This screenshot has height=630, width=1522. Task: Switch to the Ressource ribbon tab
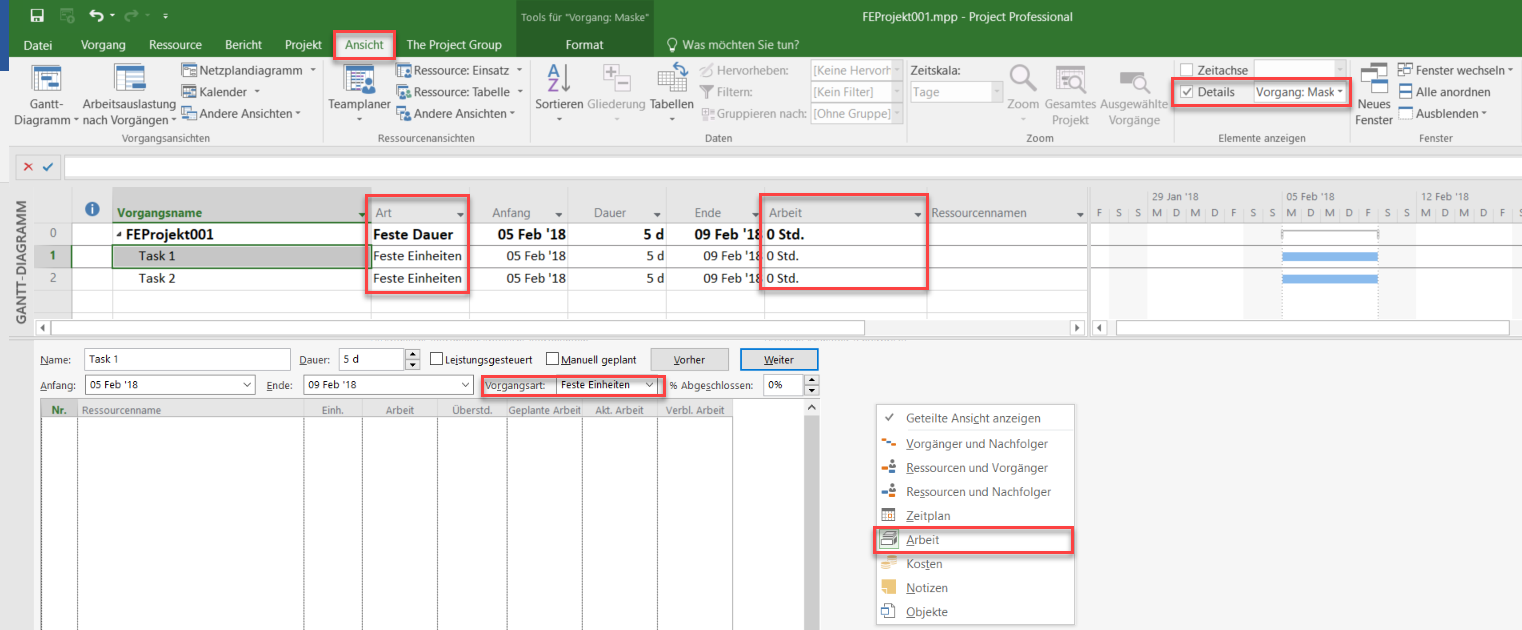point(175,45)
